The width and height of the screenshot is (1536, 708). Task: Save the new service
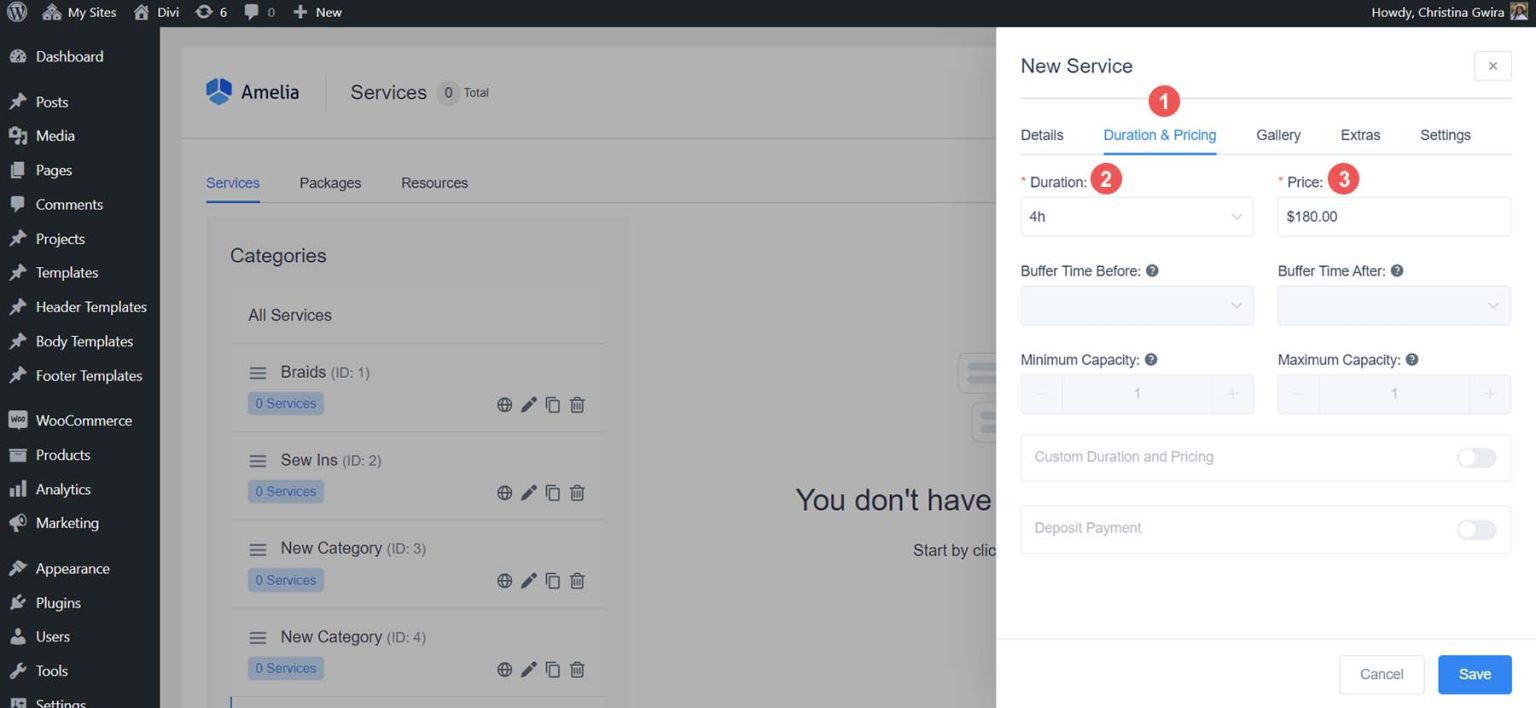point(1474,674)
